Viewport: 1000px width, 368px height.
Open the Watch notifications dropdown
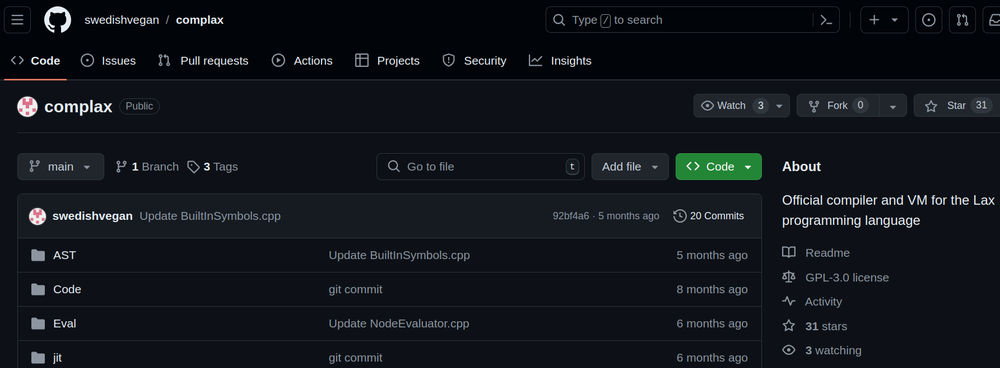(742, 106)
